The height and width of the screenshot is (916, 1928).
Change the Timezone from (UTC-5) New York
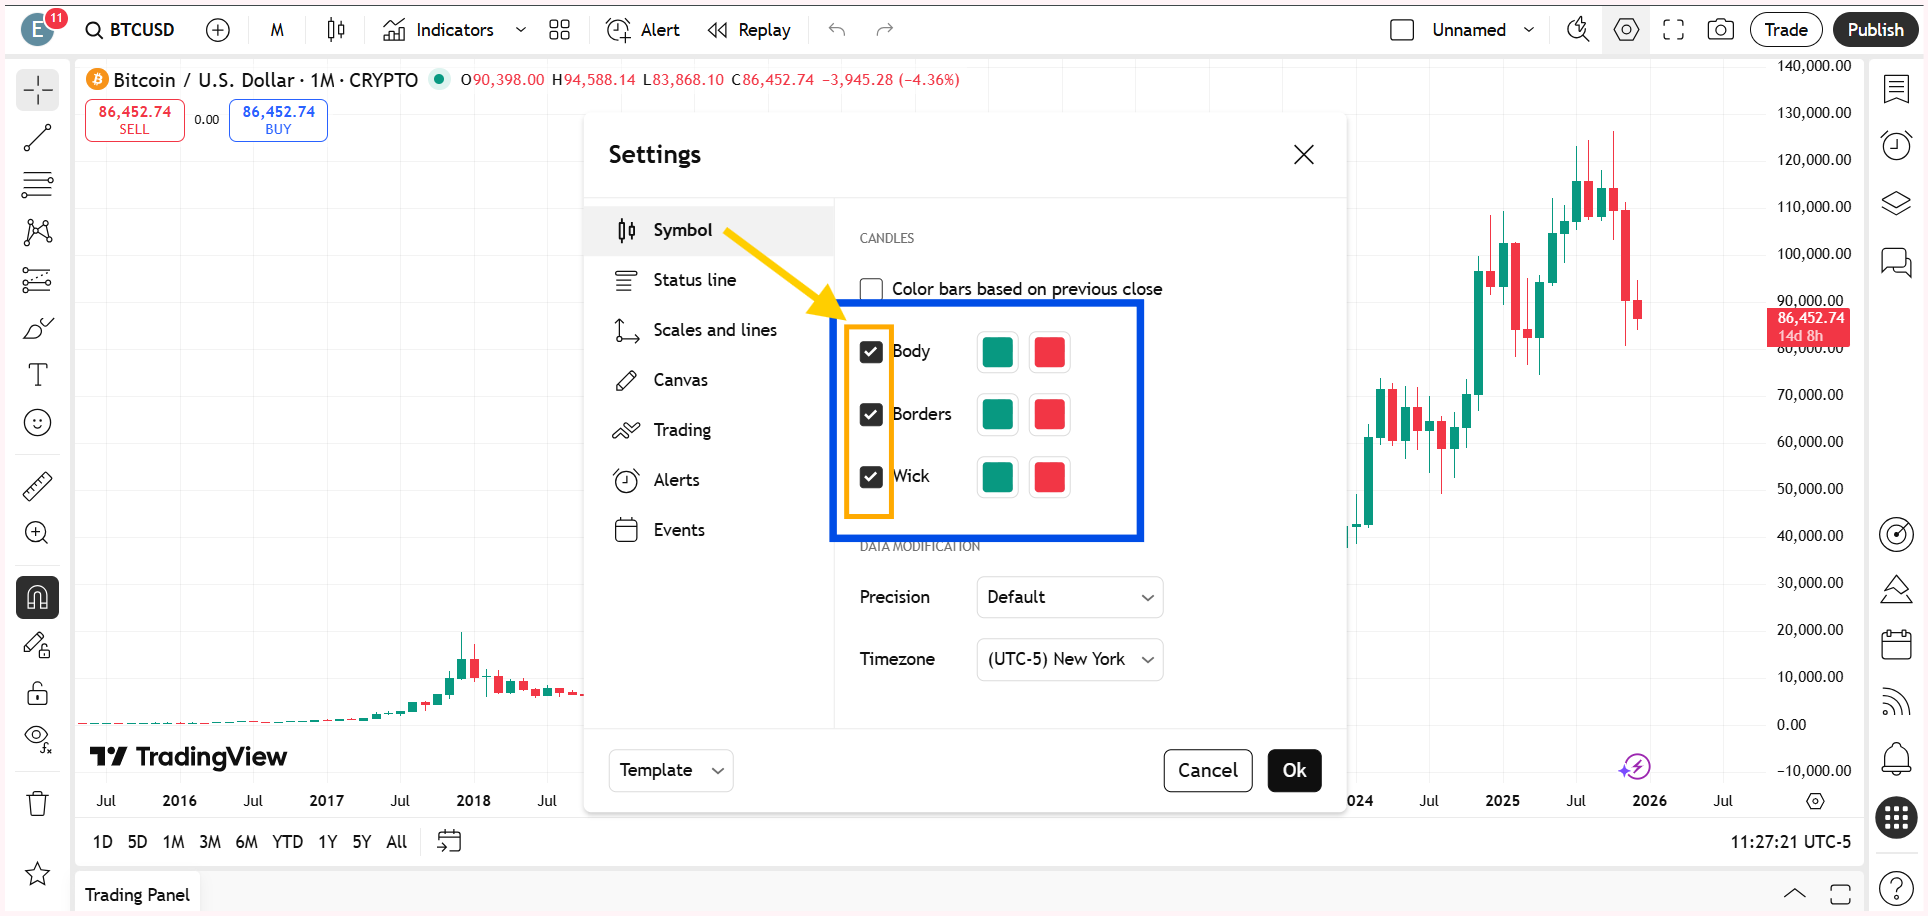click(1069, 659)
